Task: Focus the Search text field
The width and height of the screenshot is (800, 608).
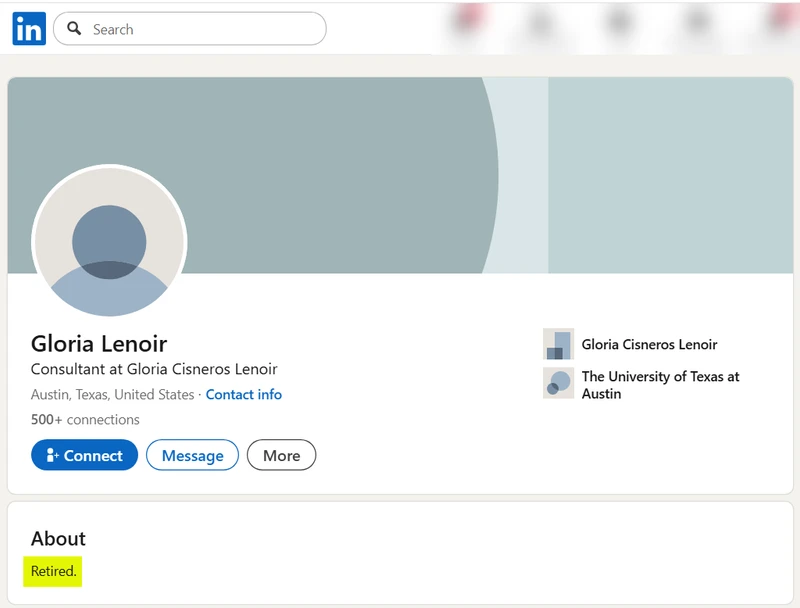Action: click(x=200, y=29)
